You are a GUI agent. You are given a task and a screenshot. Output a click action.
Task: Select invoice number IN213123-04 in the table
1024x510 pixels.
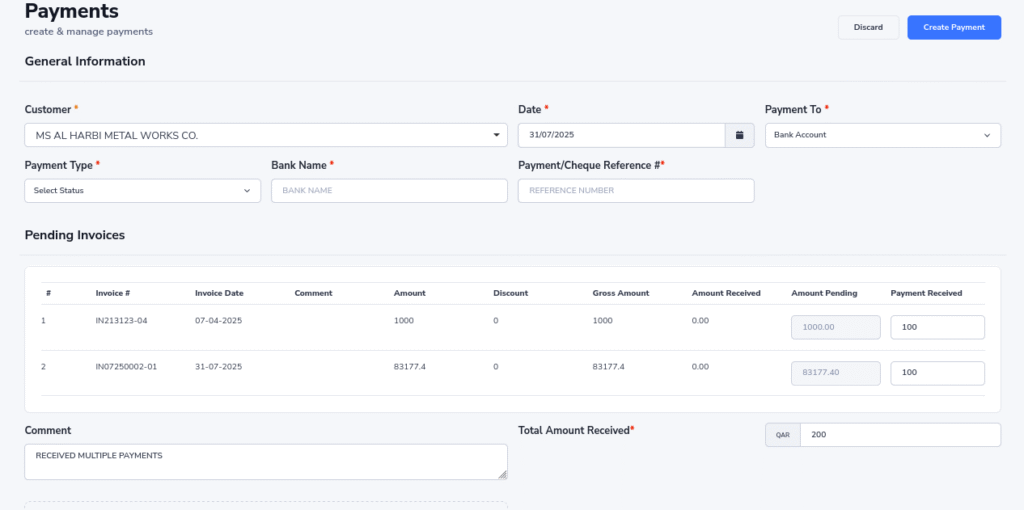(x=121, y=321)
